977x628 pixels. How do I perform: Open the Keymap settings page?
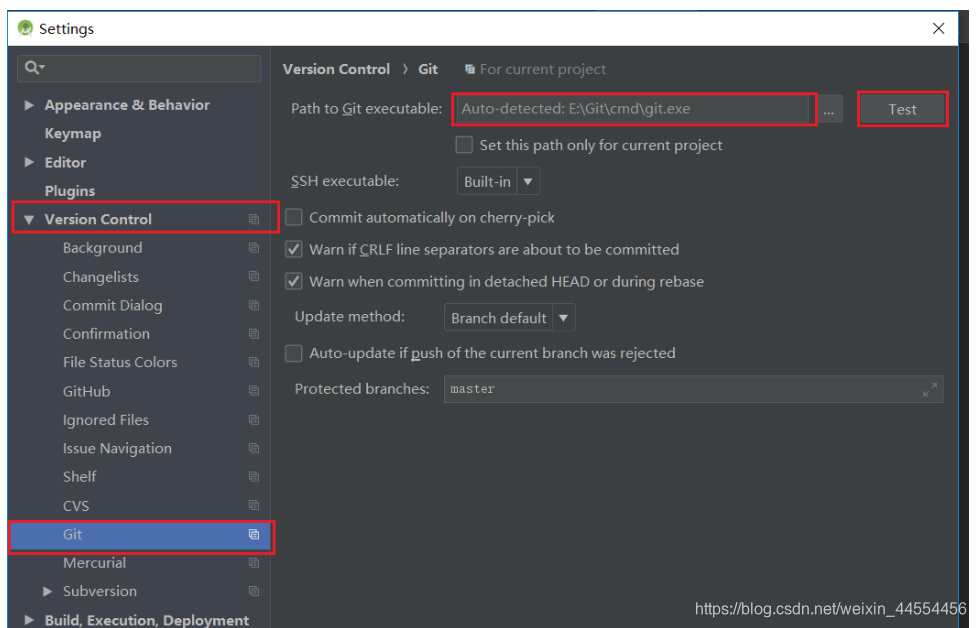point(72,133)
